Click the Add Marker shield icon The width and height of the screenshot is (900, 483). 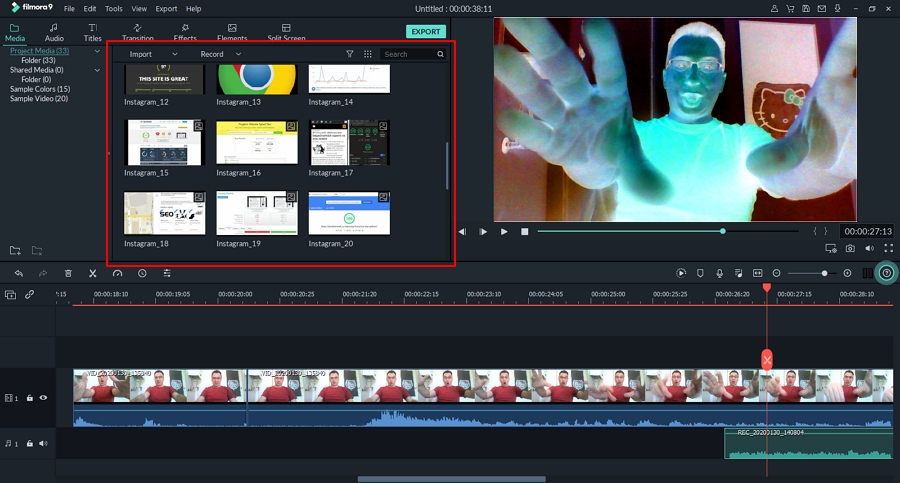click(700, 273)
